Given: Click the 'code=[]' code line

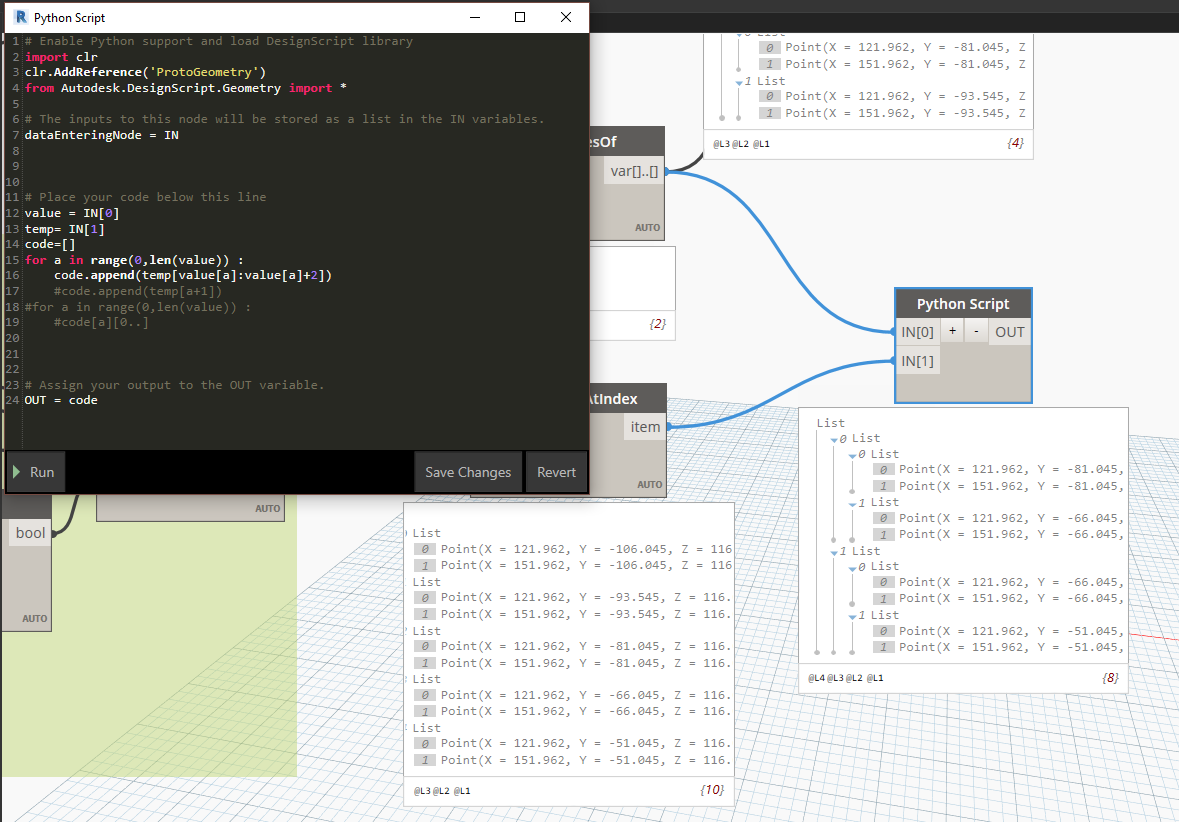Looking at the screenshot, I should coord(50,244).
